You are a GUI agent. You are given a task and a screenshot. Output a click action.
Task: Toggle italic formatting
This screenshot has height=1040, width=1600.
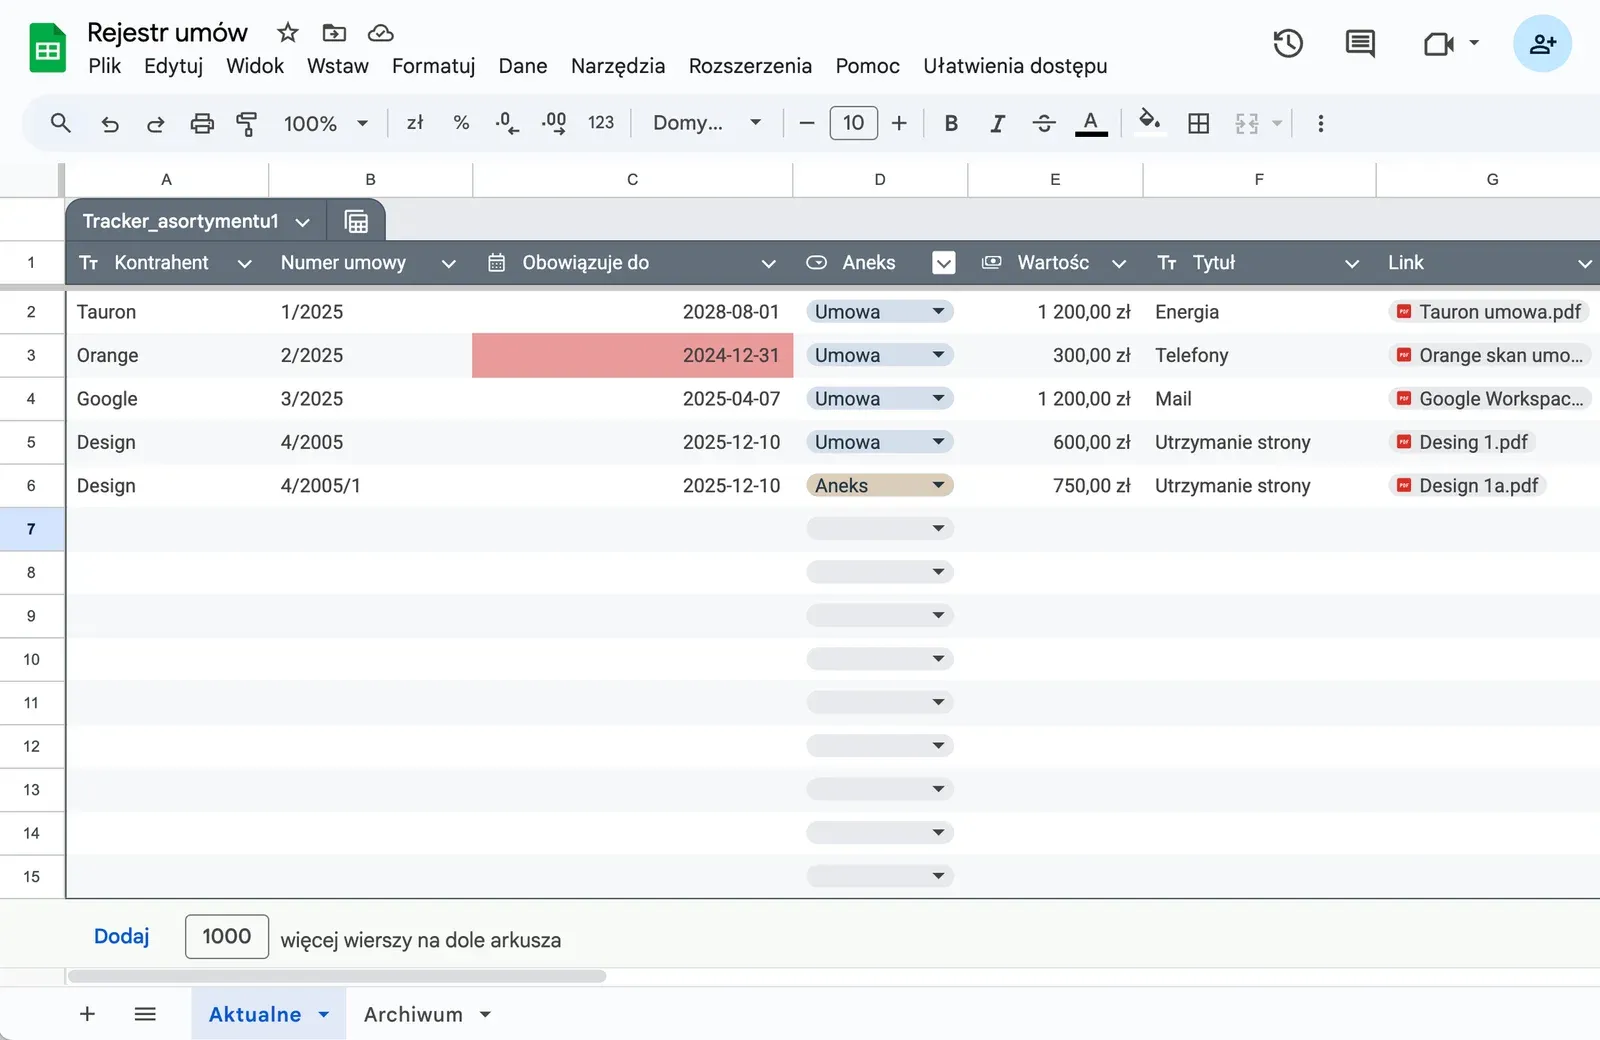pos(997,123)
